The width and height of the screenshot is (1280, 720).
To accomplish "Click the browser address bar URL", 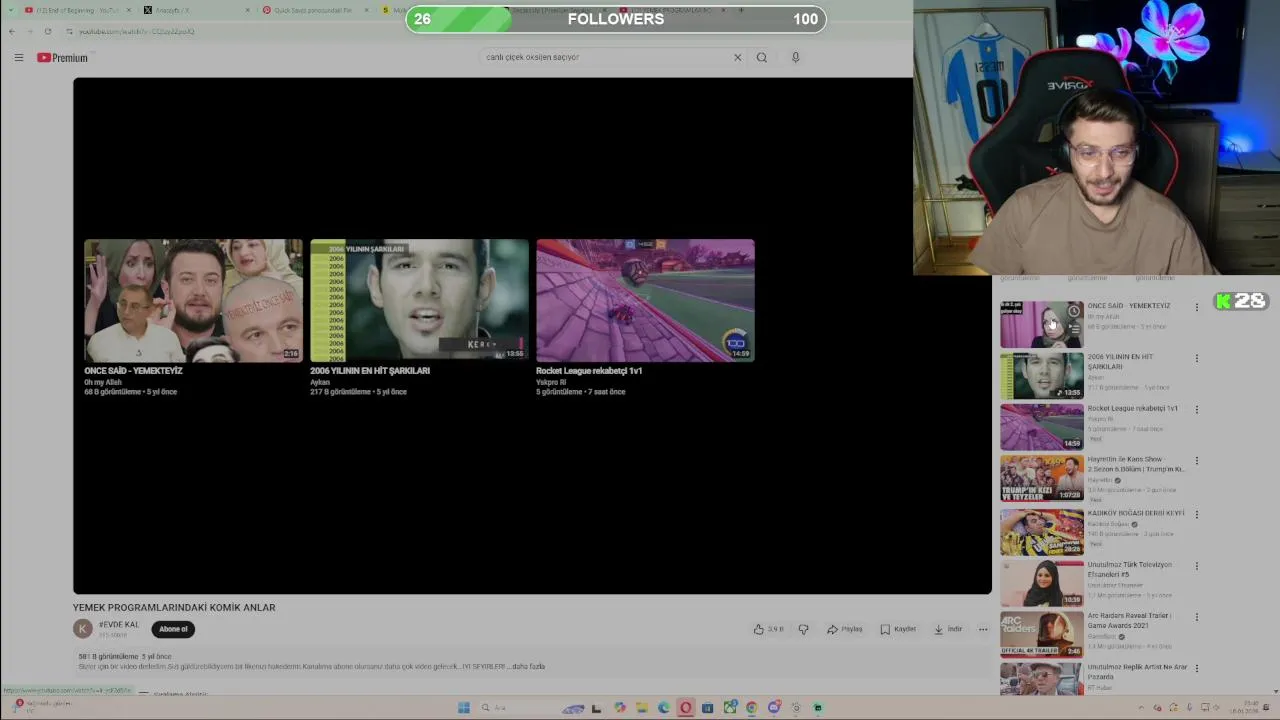I will click(x=136, y=31).
